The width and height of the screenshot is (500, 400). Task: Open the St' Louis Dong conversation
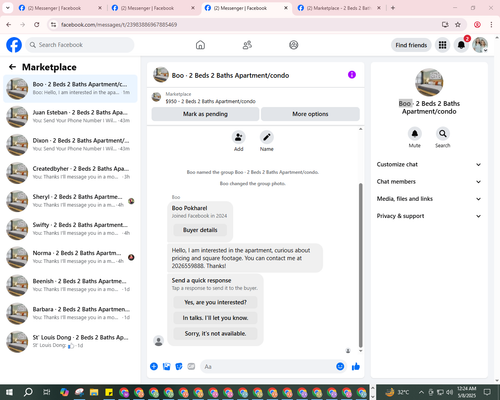70,341
